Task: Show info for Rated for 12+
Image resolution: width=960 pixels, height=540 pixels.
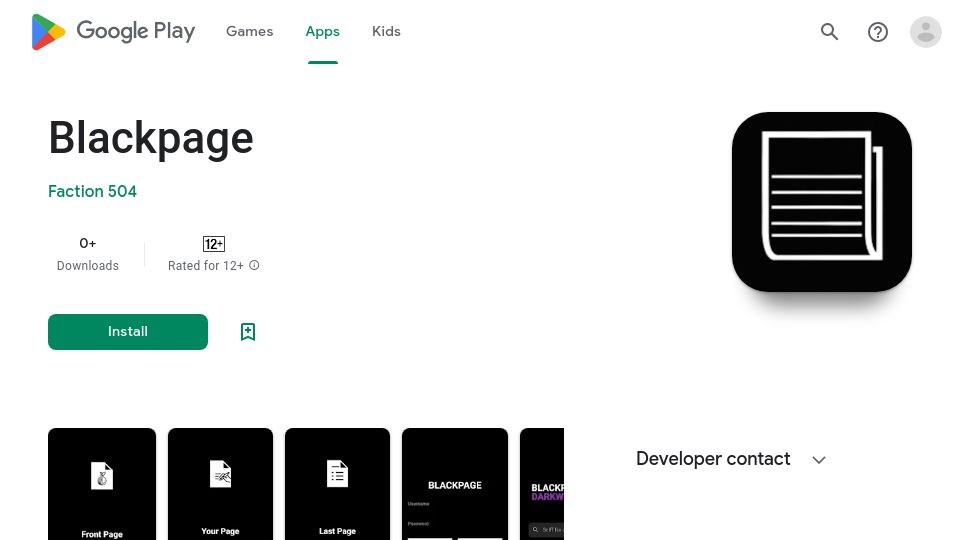Action: [254, 265]
